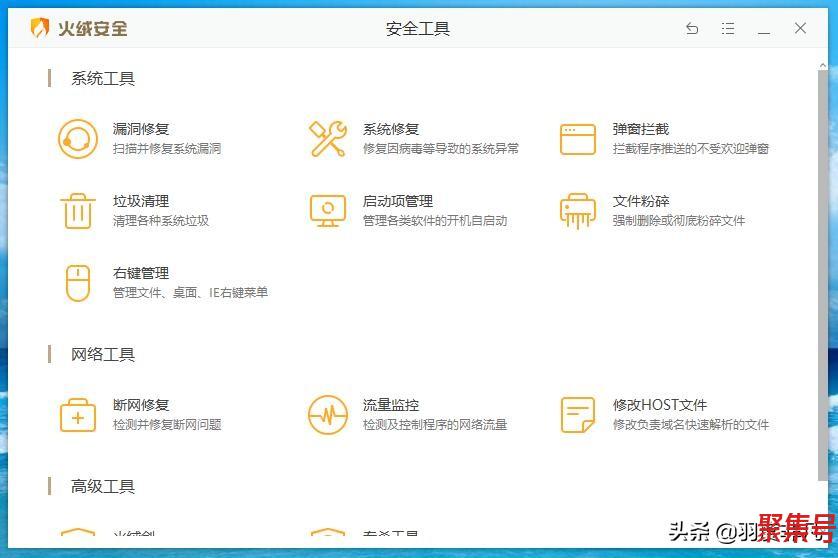Click the 文件粉碎 title text
Screen dimensions: 838x558
point(641,201)
